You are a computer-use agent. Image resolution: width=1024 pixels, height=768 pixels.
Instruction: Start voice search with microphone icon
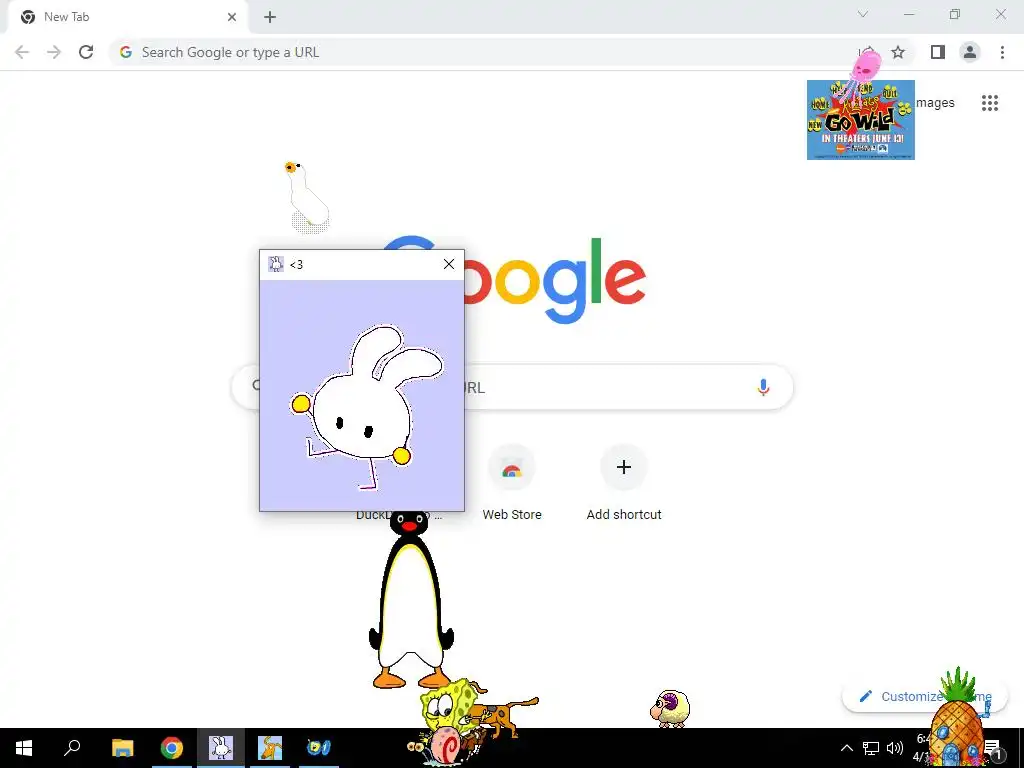point(763,387)
